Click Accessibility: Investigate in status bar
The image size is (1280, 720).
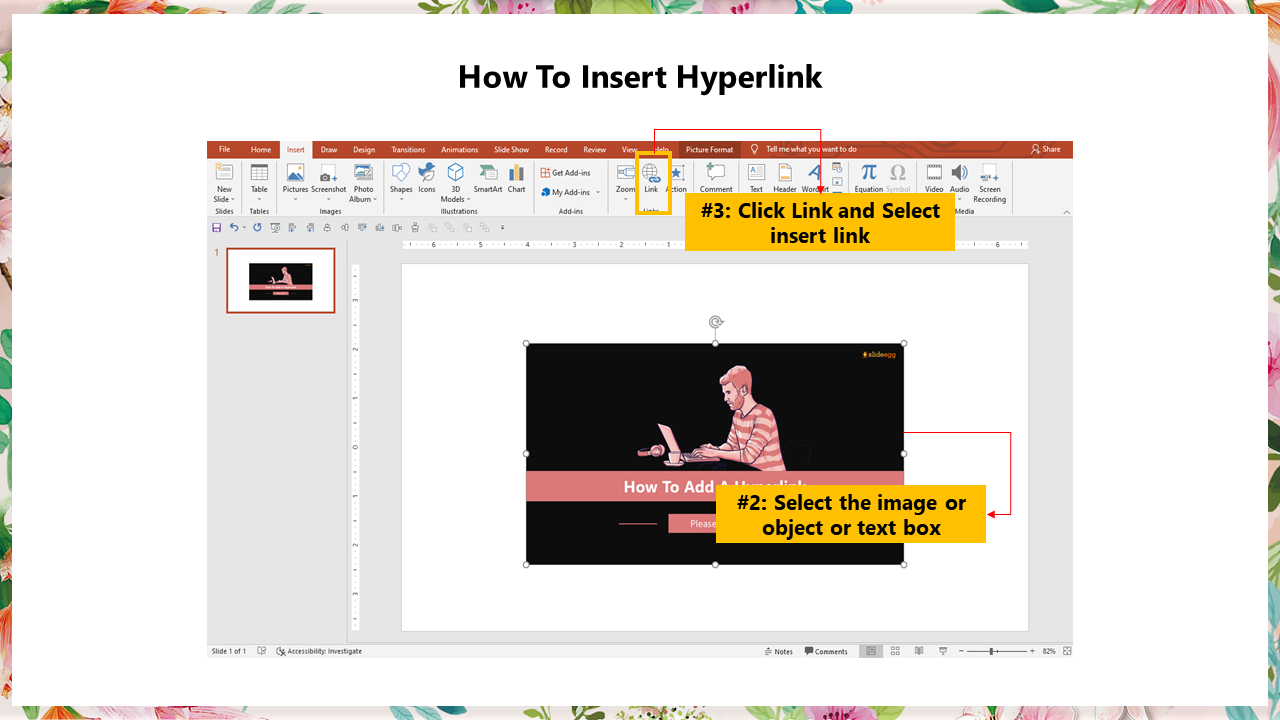[x=319, y=651]
